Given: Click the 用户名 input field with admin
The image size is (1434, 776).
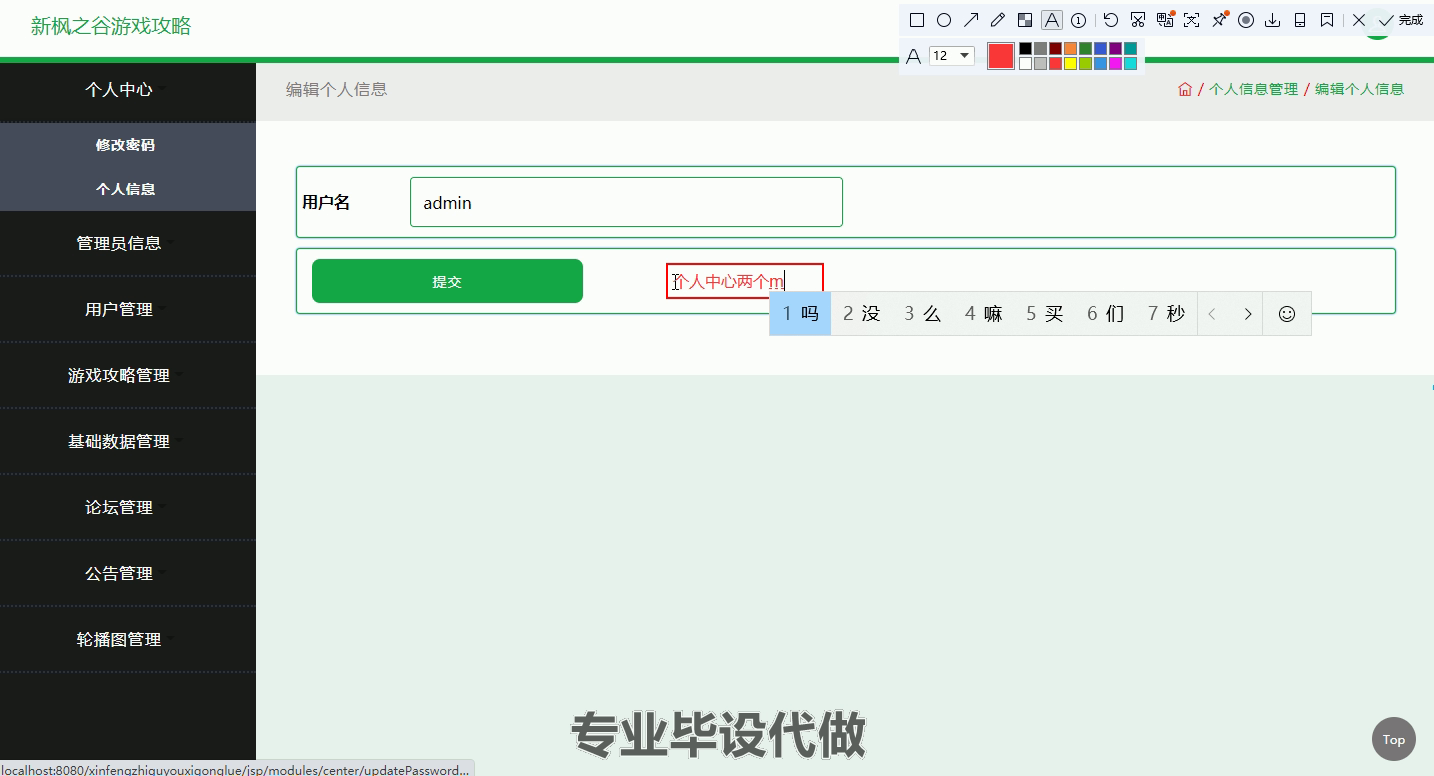Looking at the screenshot, I should pos(626,202).
